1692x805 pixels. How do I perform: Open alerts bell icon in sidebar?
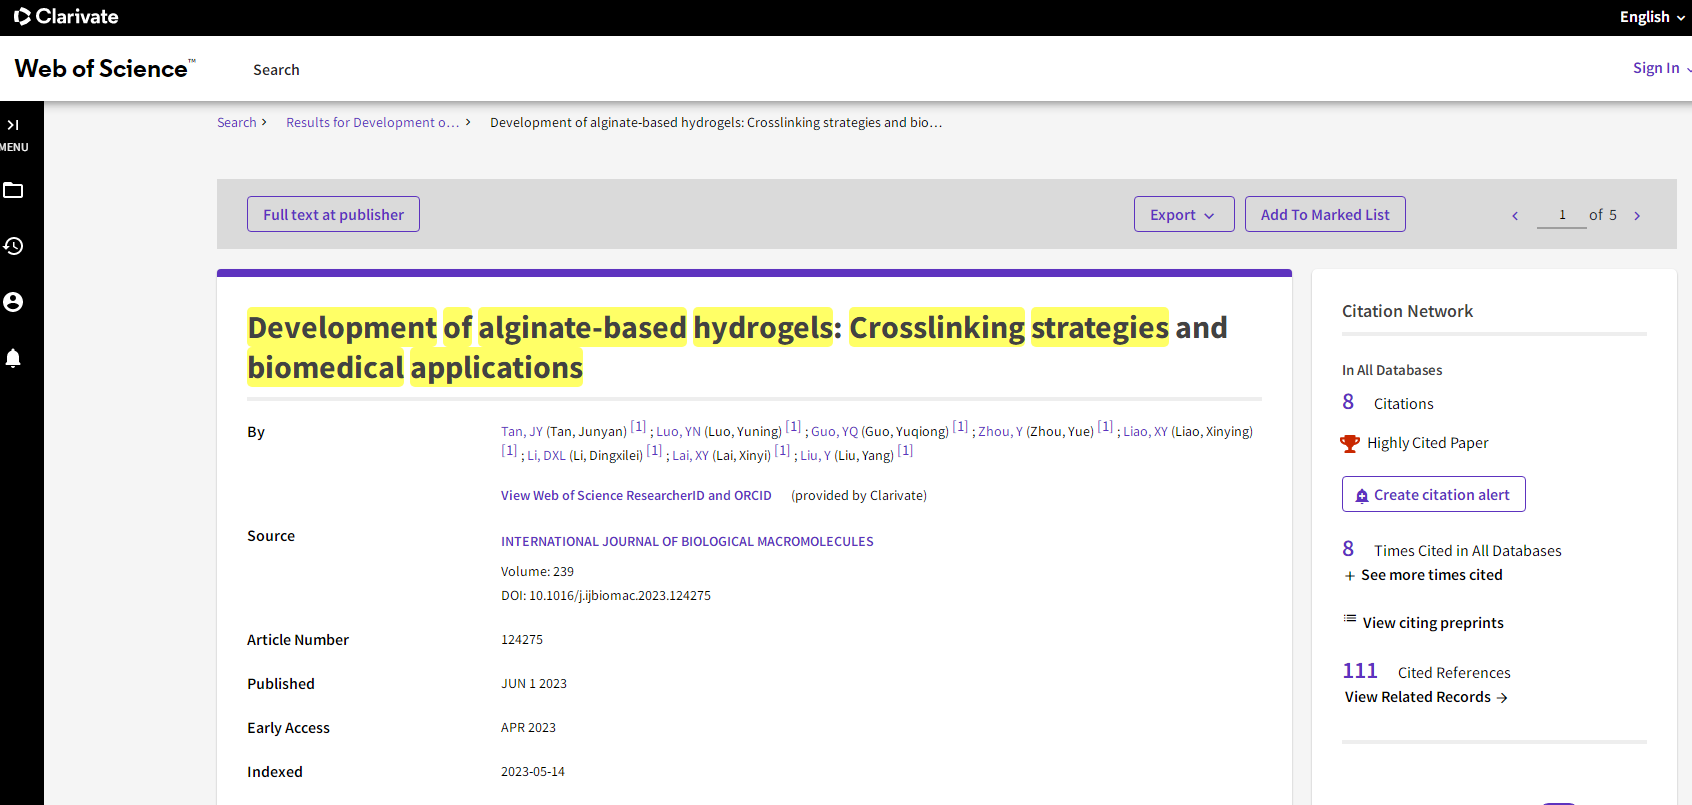click(13, 358)
